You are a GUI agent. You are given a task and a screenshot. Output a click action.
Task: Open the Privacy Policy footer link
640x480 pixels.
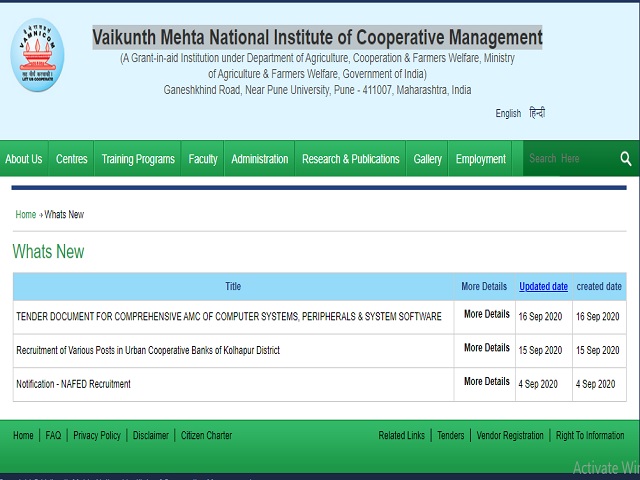click(x=97, y=436)
